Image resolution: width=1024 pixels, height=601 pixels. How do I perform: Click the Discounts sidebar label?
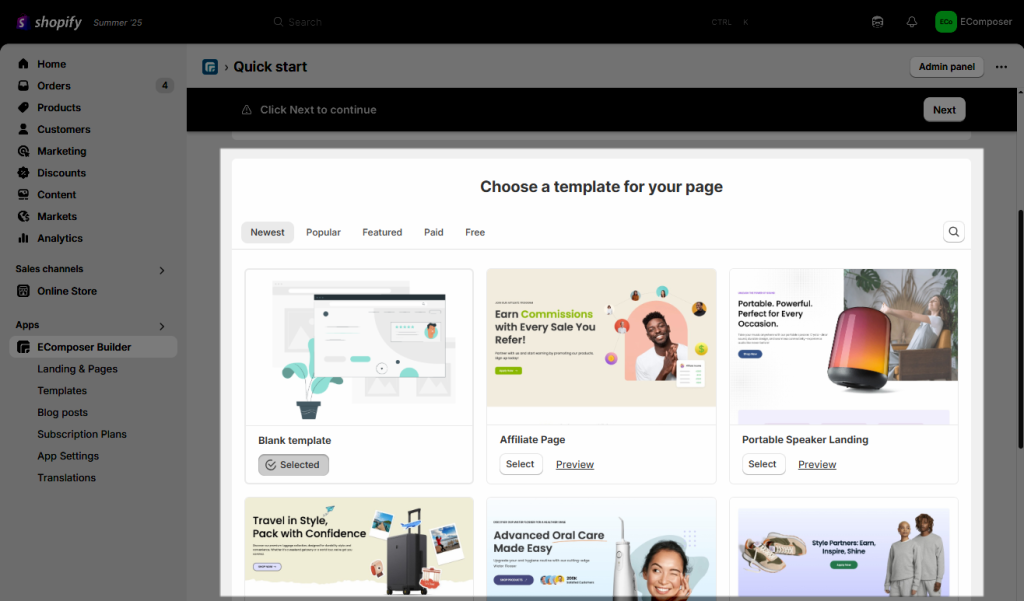point(61,173)
